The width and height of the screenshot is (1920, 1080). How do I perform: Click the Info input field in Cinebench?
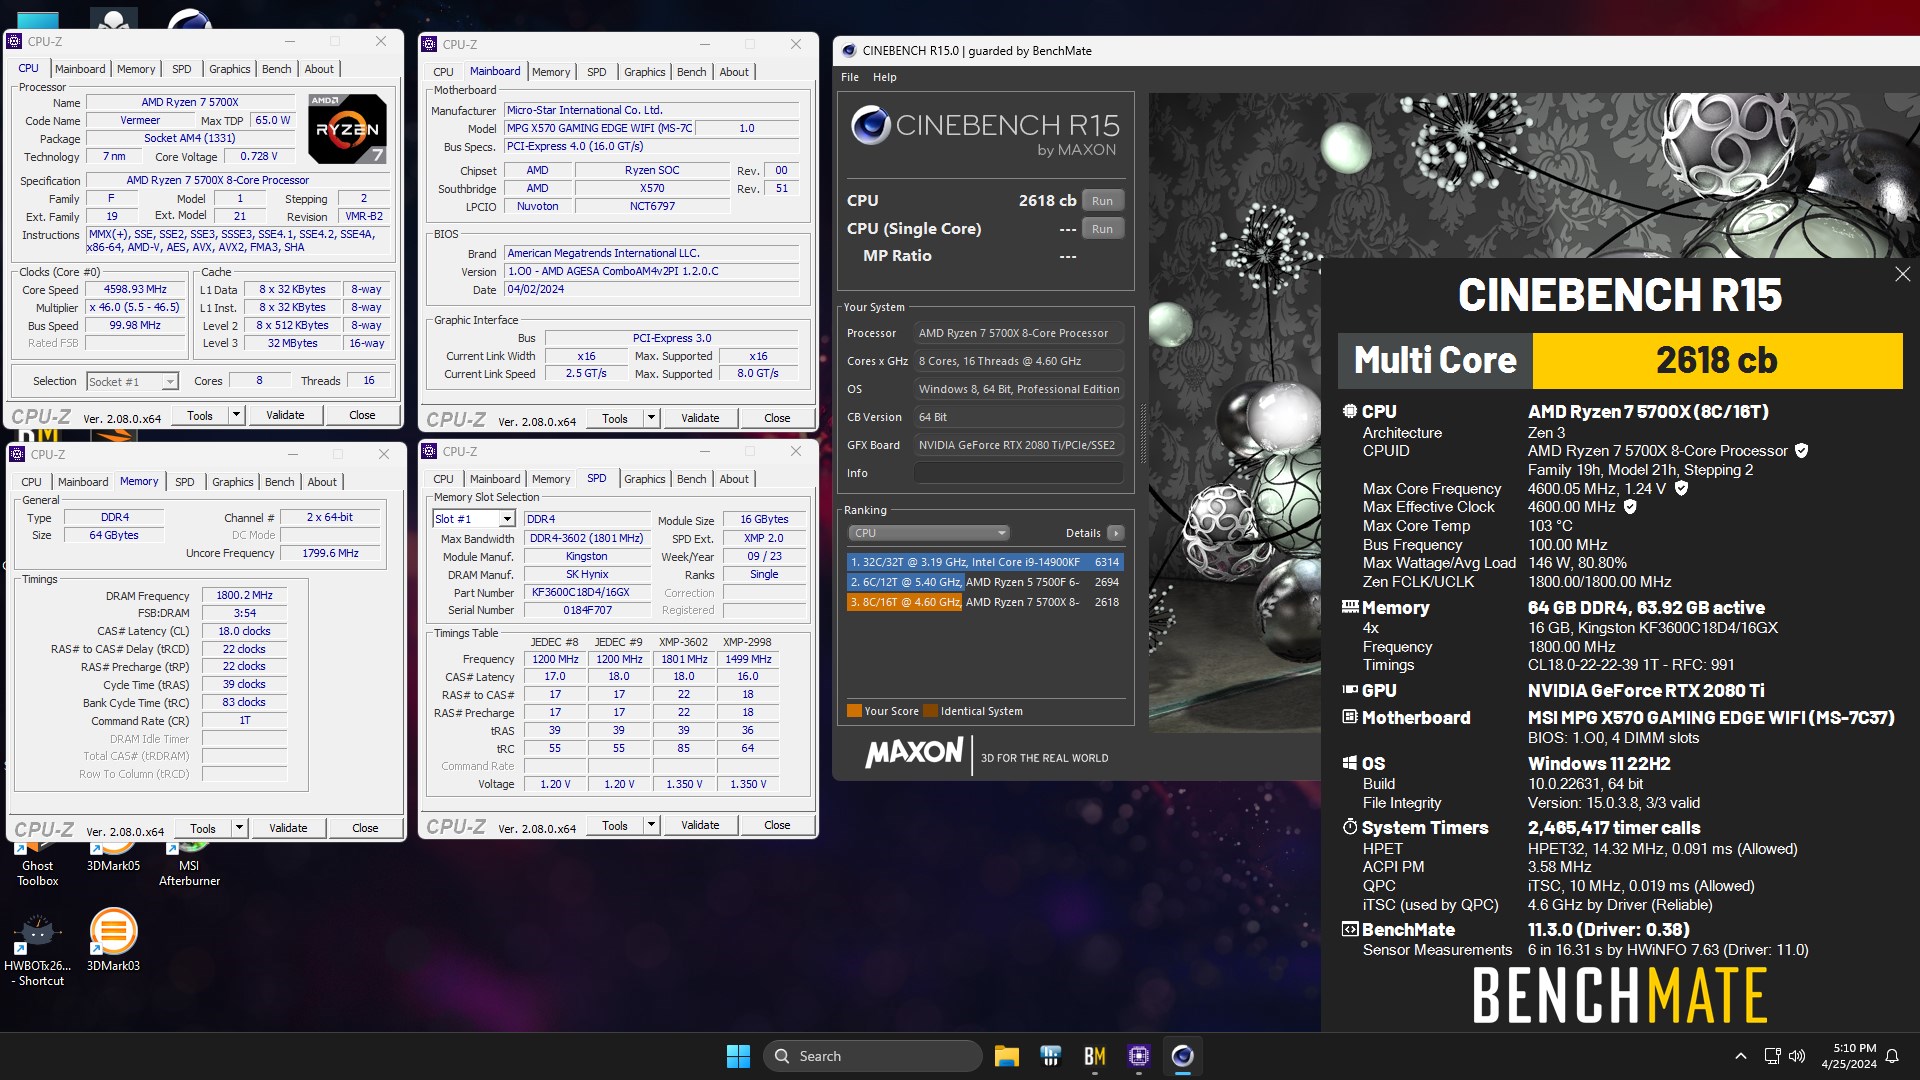point(1018,473)
